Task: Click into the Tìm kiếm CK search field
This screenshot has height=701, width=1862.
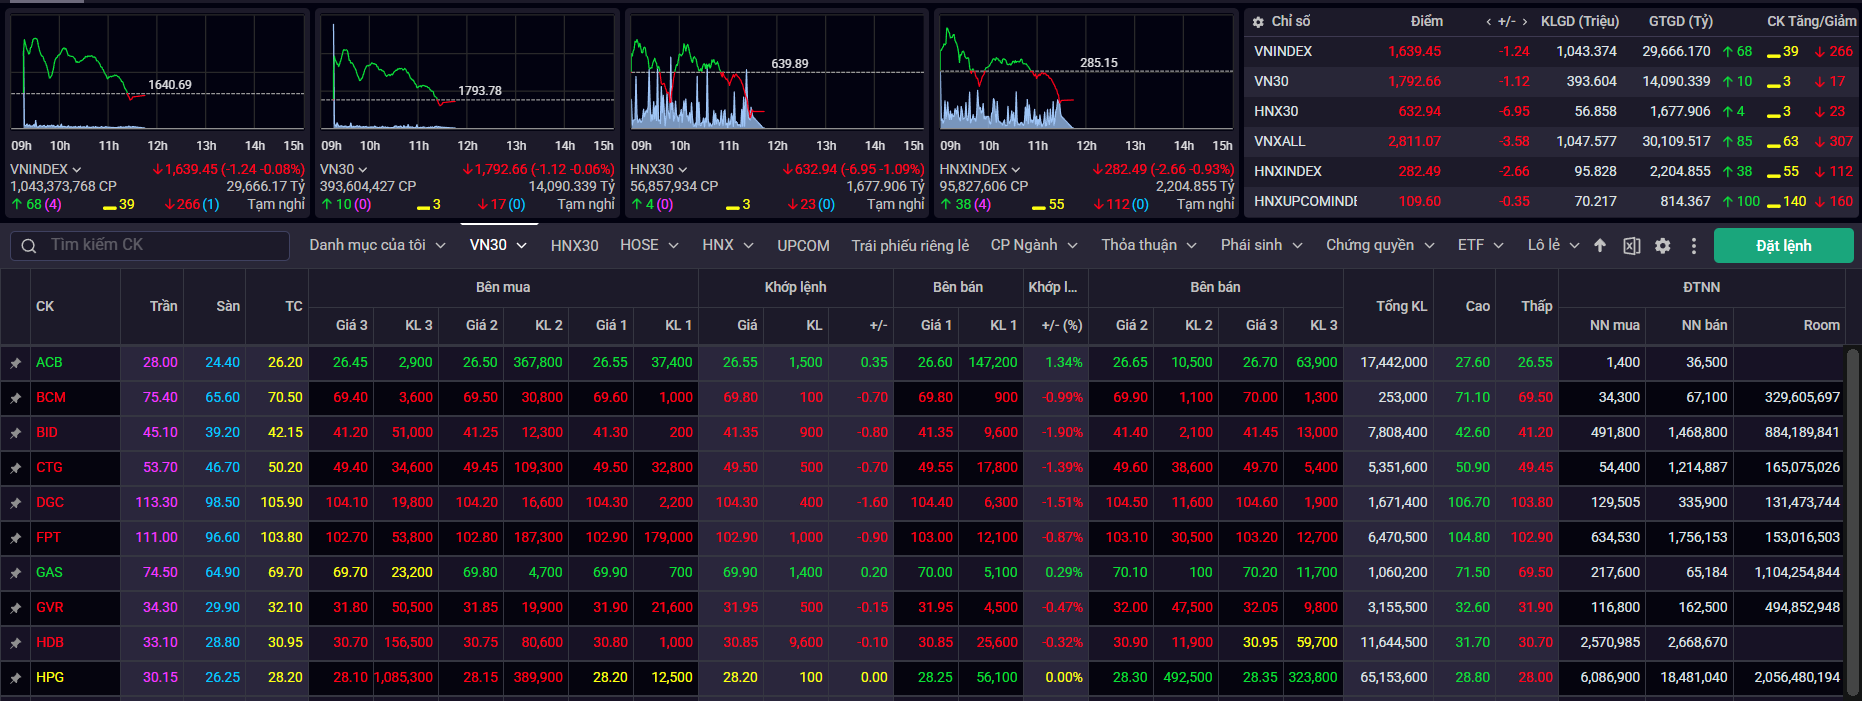Action: [x=150, y=246]
